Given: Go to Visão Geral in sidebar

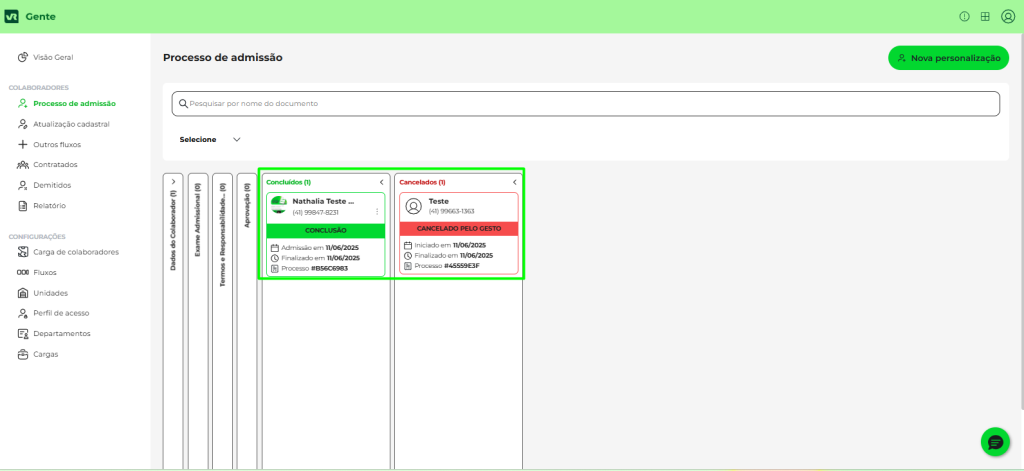Looking at the screenshot, I should [x=53, y=57].
